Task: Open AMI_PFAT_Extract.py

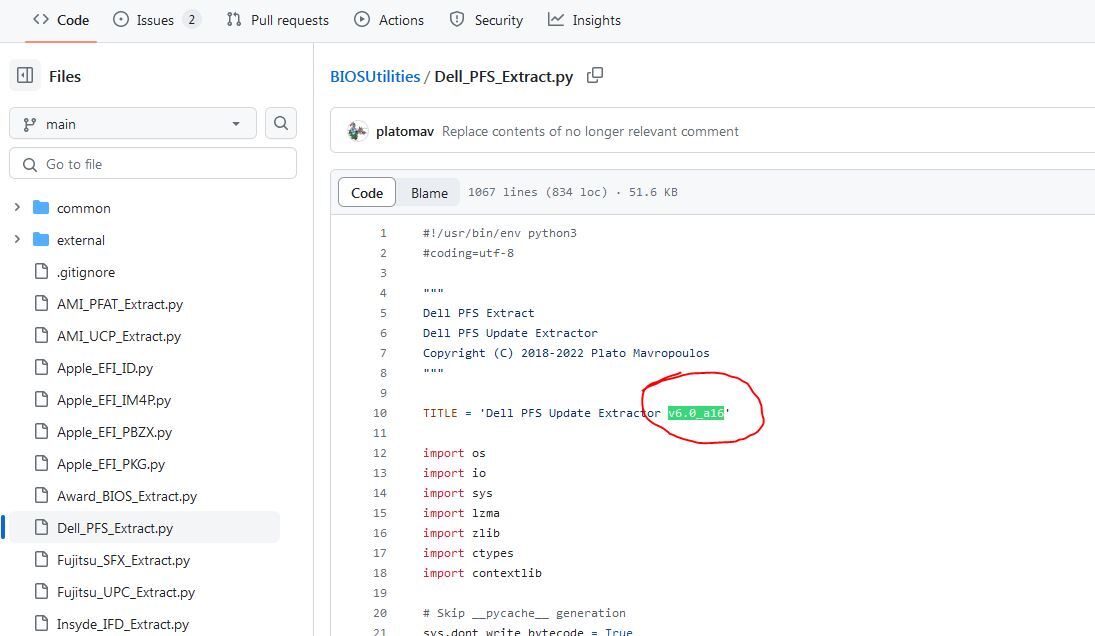Action: [x=119, y=304]
